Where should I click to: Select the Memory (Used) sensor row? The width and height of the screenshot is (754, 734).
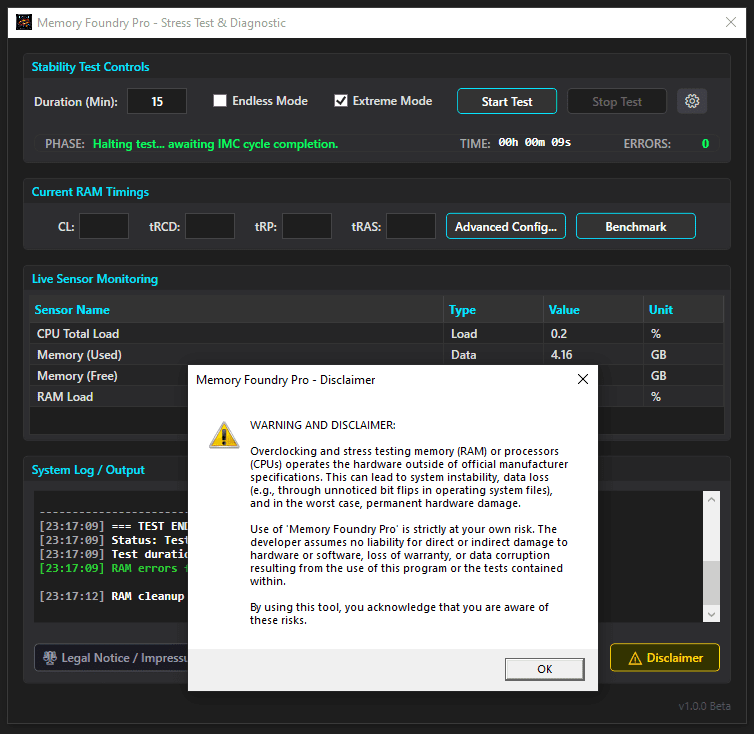(x=377, y=354)
